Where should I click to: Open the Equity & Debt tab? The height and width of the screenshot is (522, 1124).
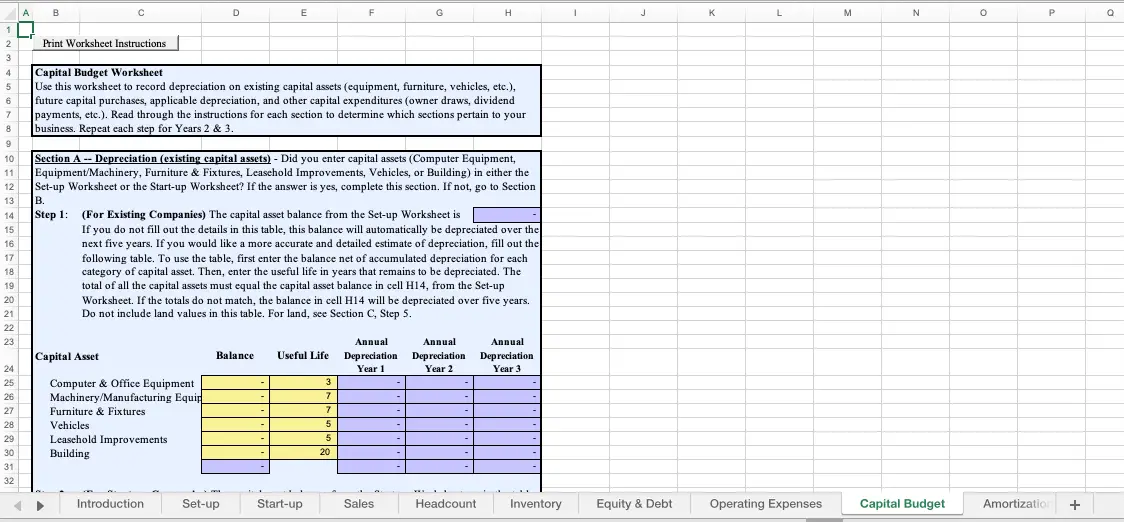[634, 504]
